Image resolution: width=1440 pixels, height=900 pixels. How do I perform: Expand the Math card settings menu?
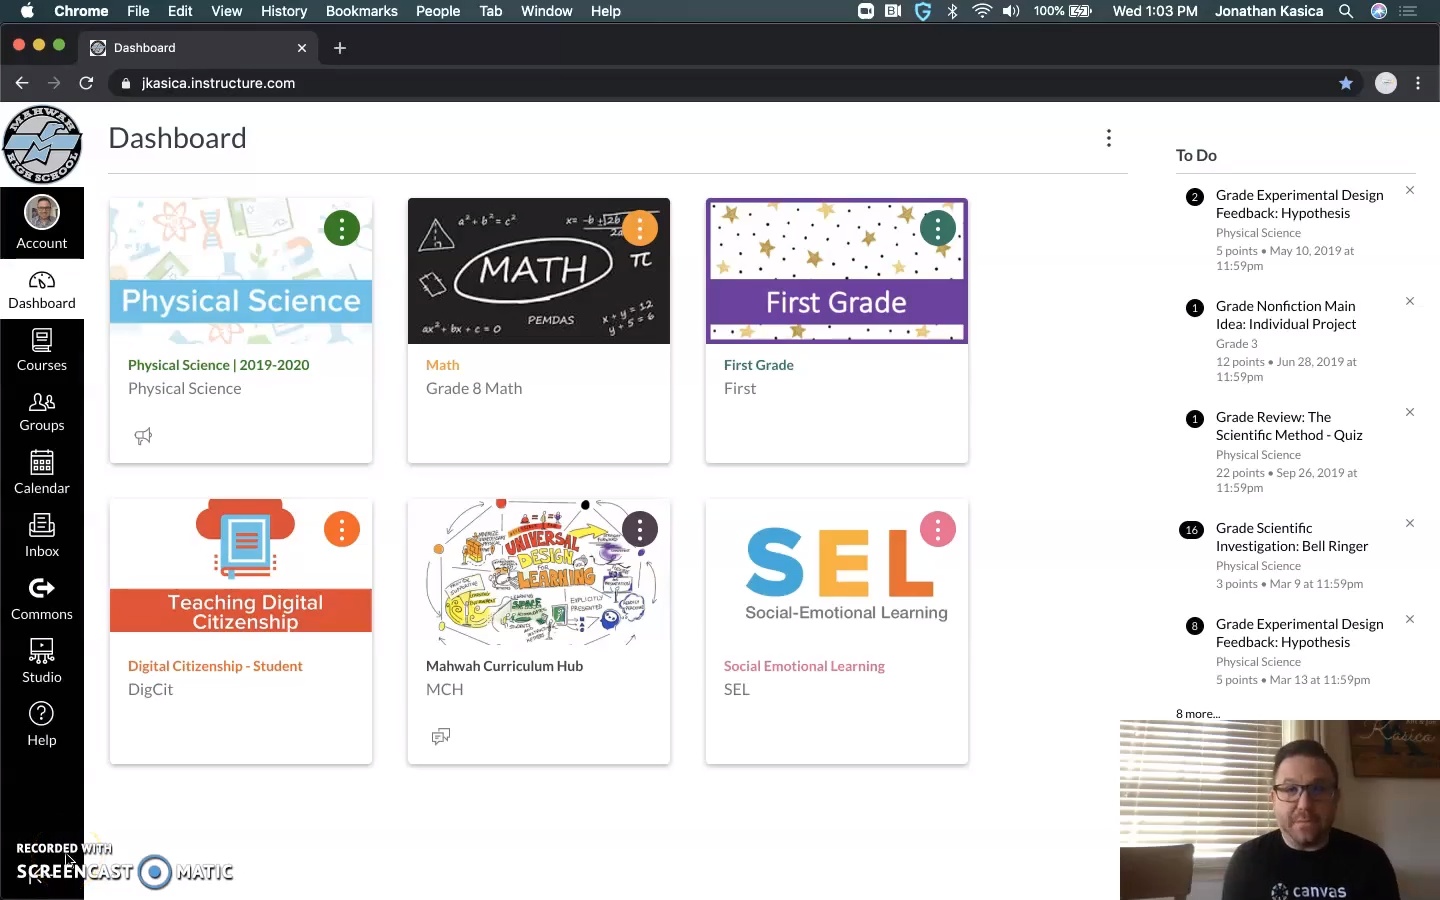pyautogui.click(x=640, y=228)
